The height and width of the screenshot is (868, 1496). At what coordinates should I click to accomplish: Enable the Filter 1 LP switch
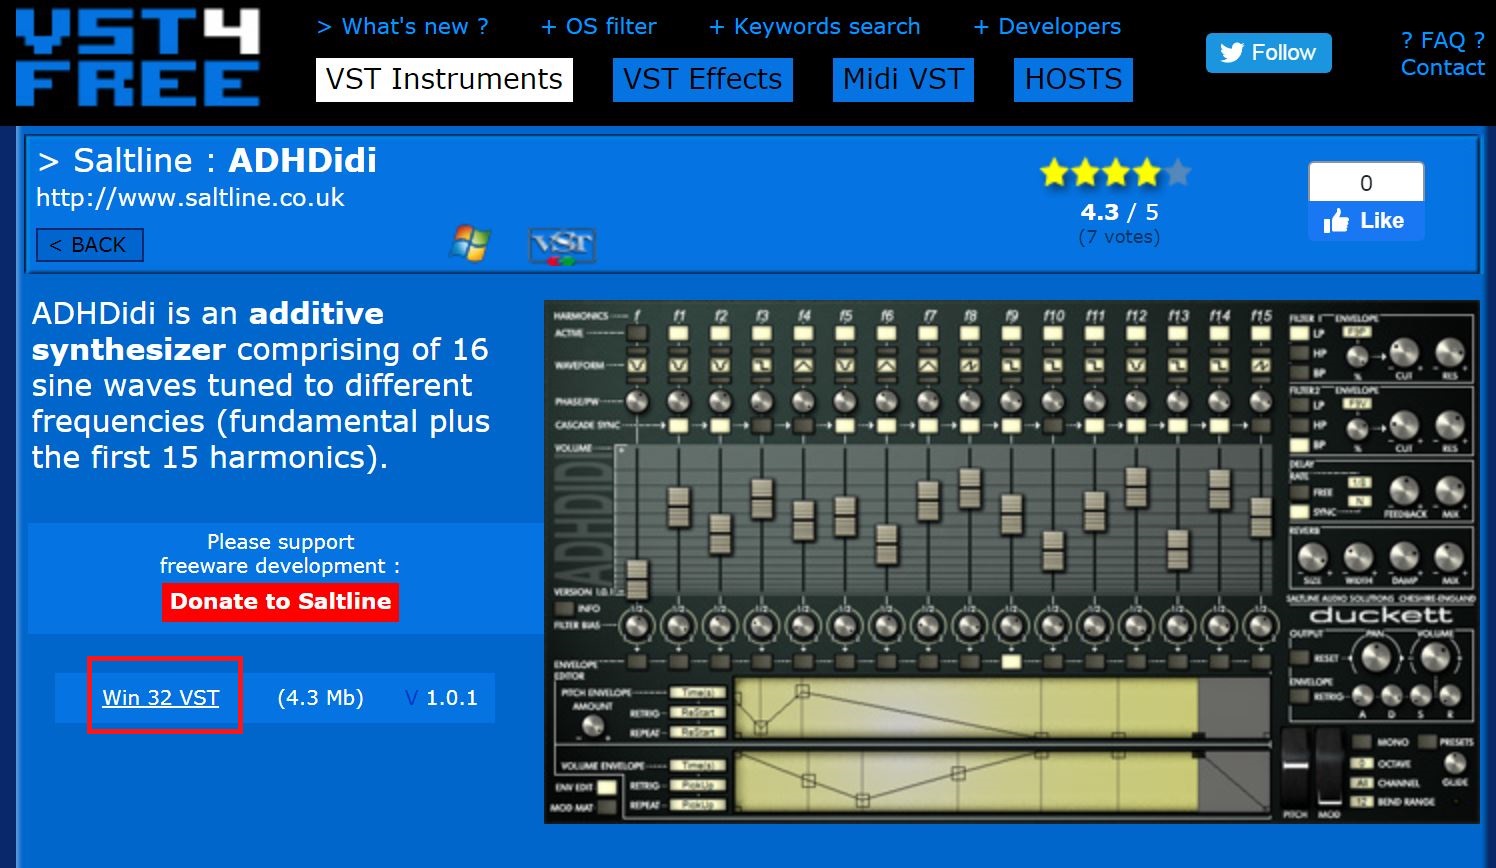pos(1299,333)
